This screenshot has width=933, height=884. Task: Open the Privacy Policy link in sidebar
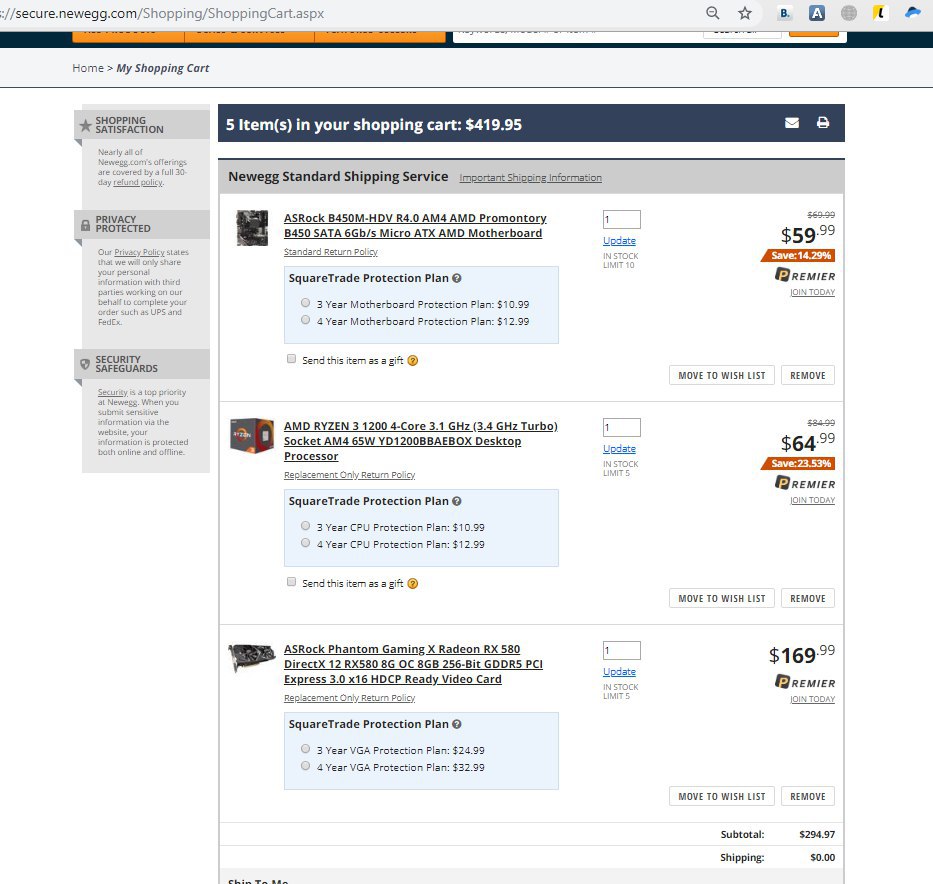pyautogui.click(x=139, y=252)
